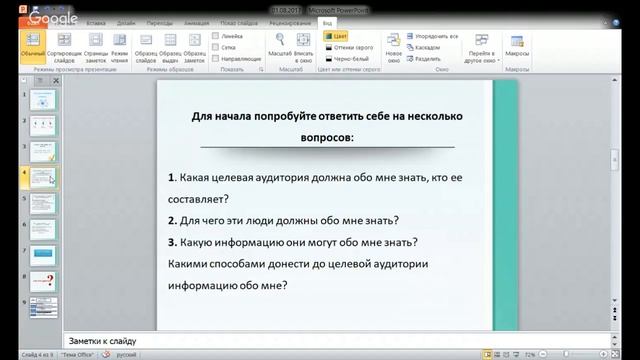Click the Slide Show icon in the status bar
640x360 pixels.
516,354
